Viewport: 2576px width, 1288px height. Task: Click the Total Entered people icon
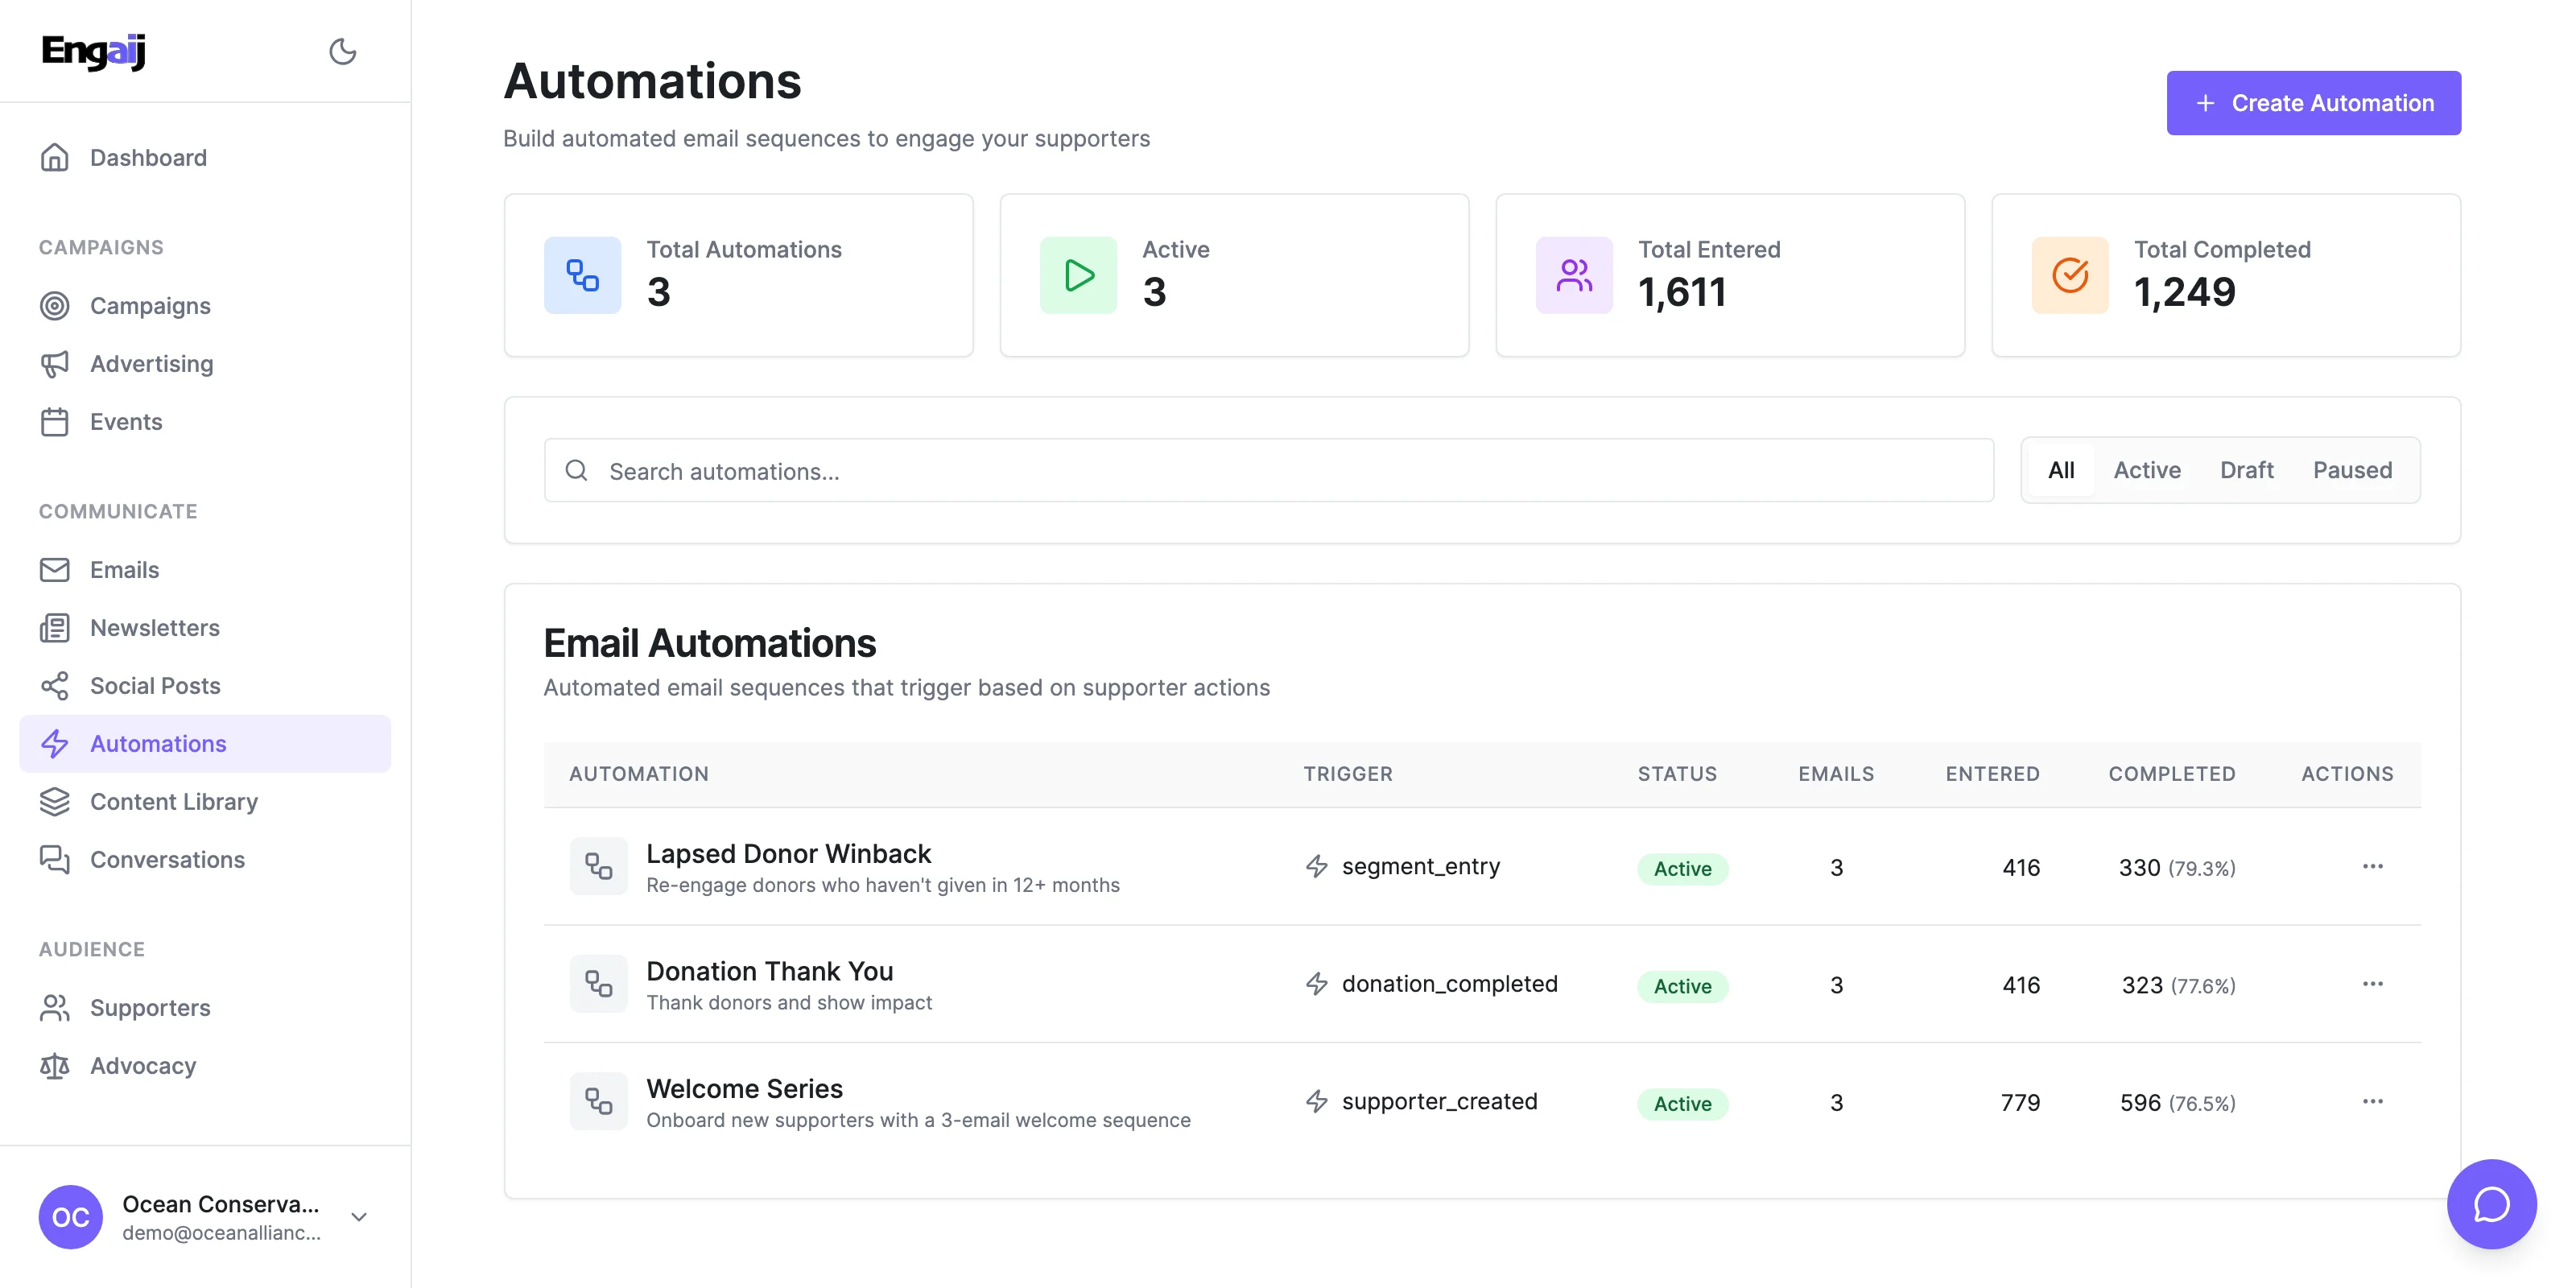1573,275
